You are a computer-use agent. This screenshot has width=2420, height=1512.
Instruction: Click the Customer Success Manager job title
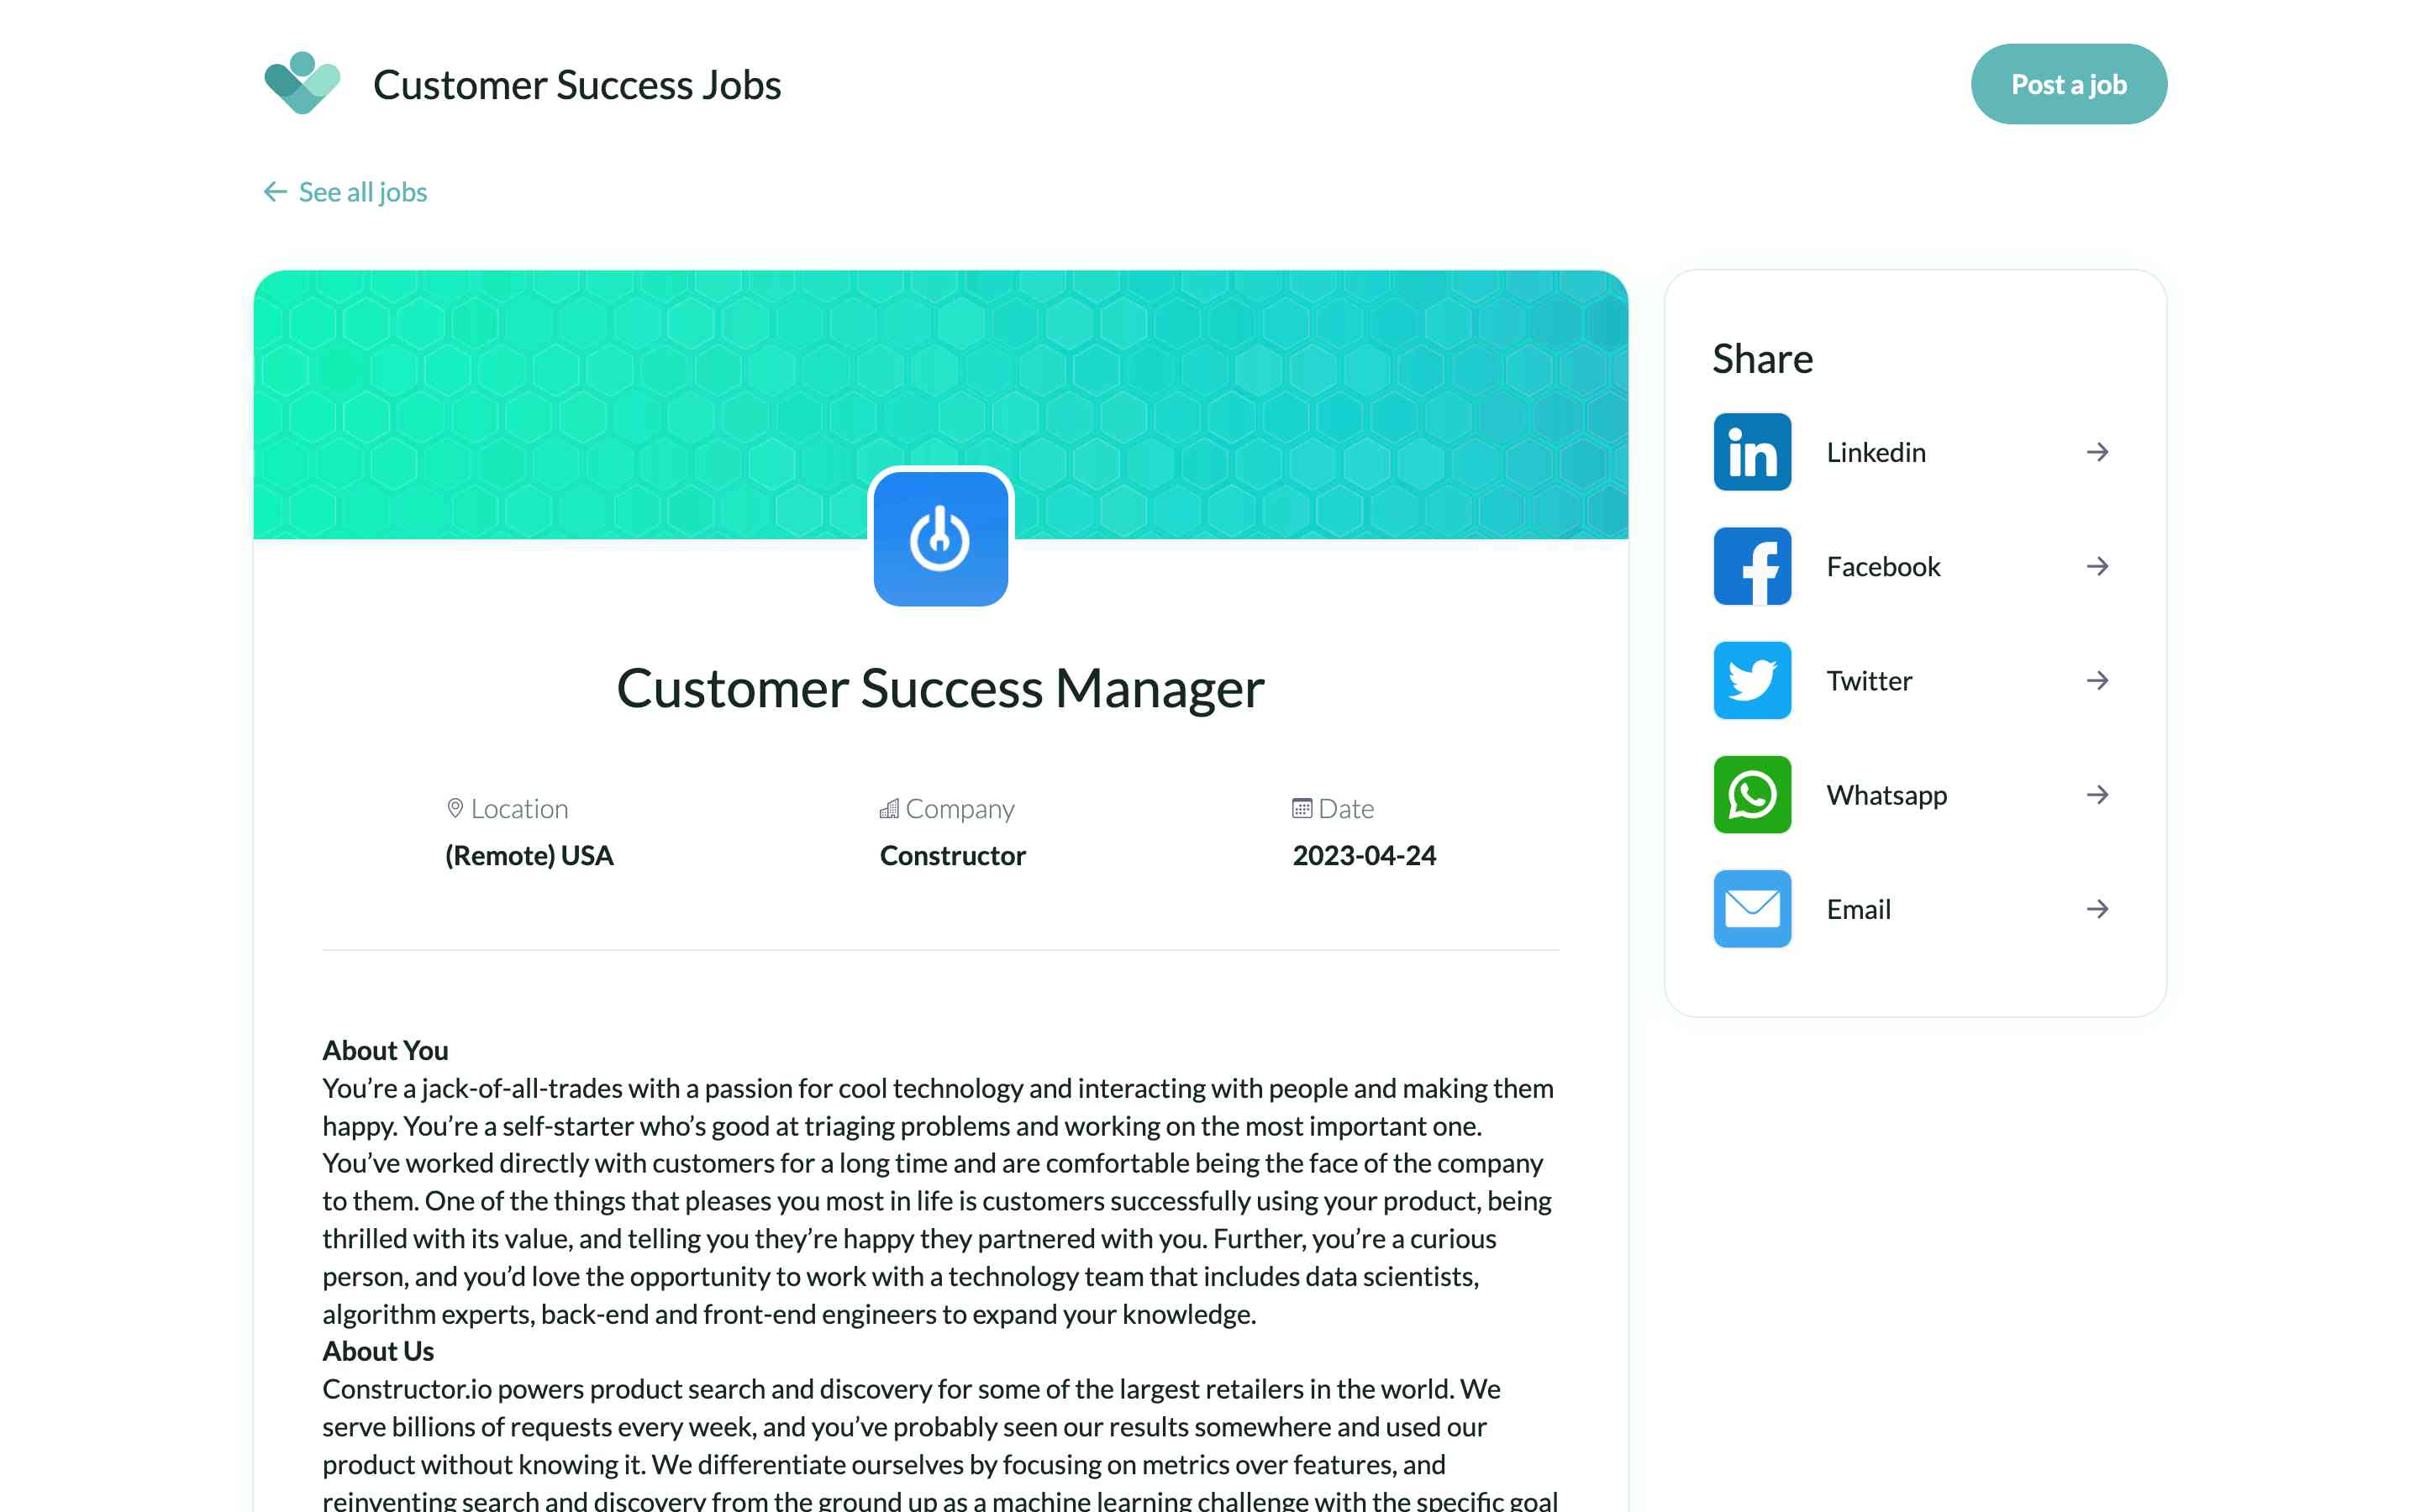tap(940, 688)
